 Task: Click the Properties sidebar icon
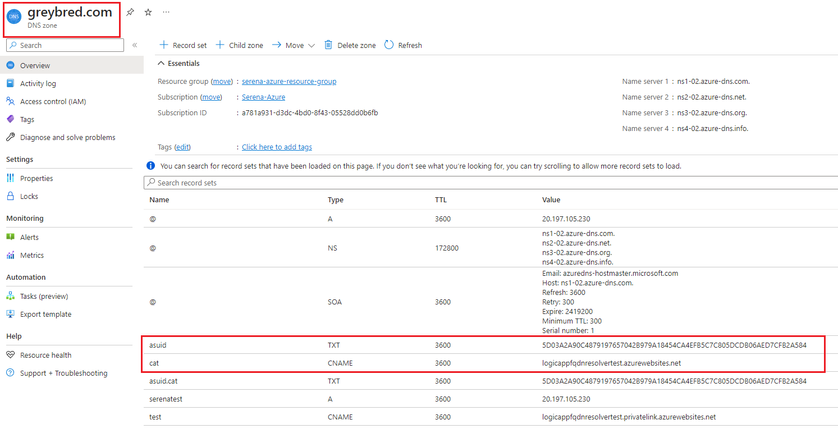[x=10, y=178]
